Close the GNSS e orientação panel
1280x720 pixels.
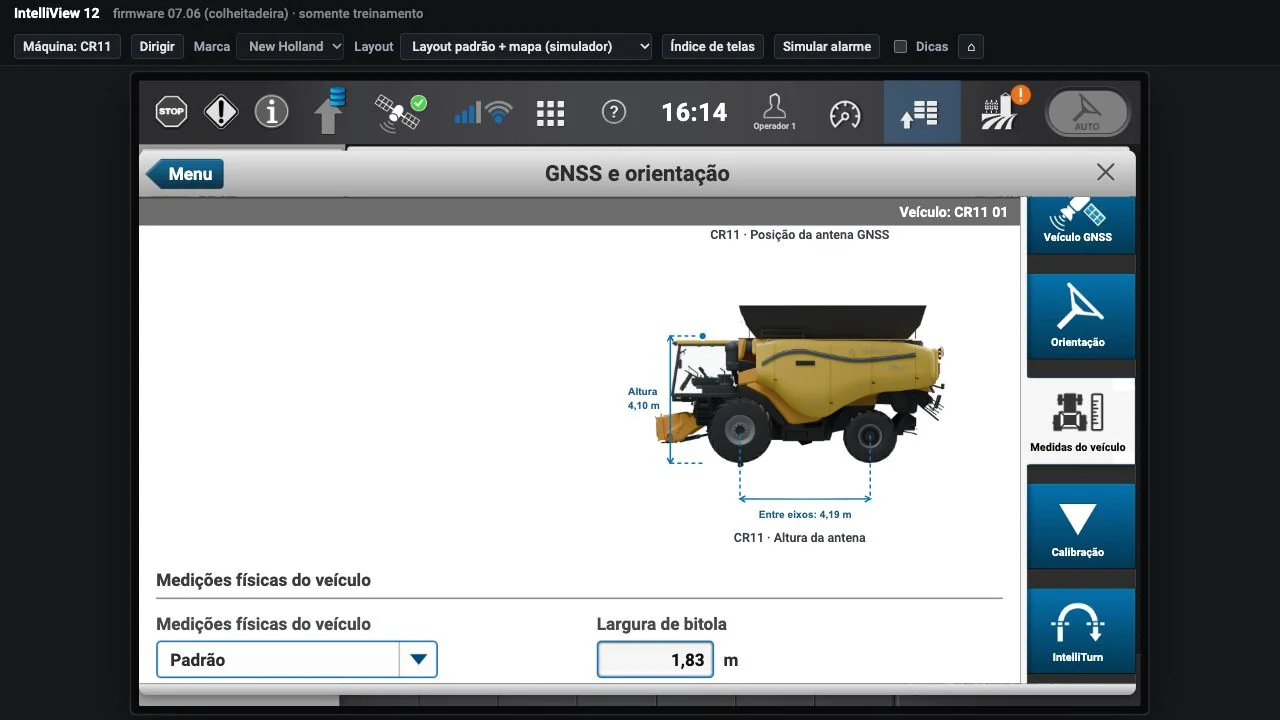tap(1105, 172)
